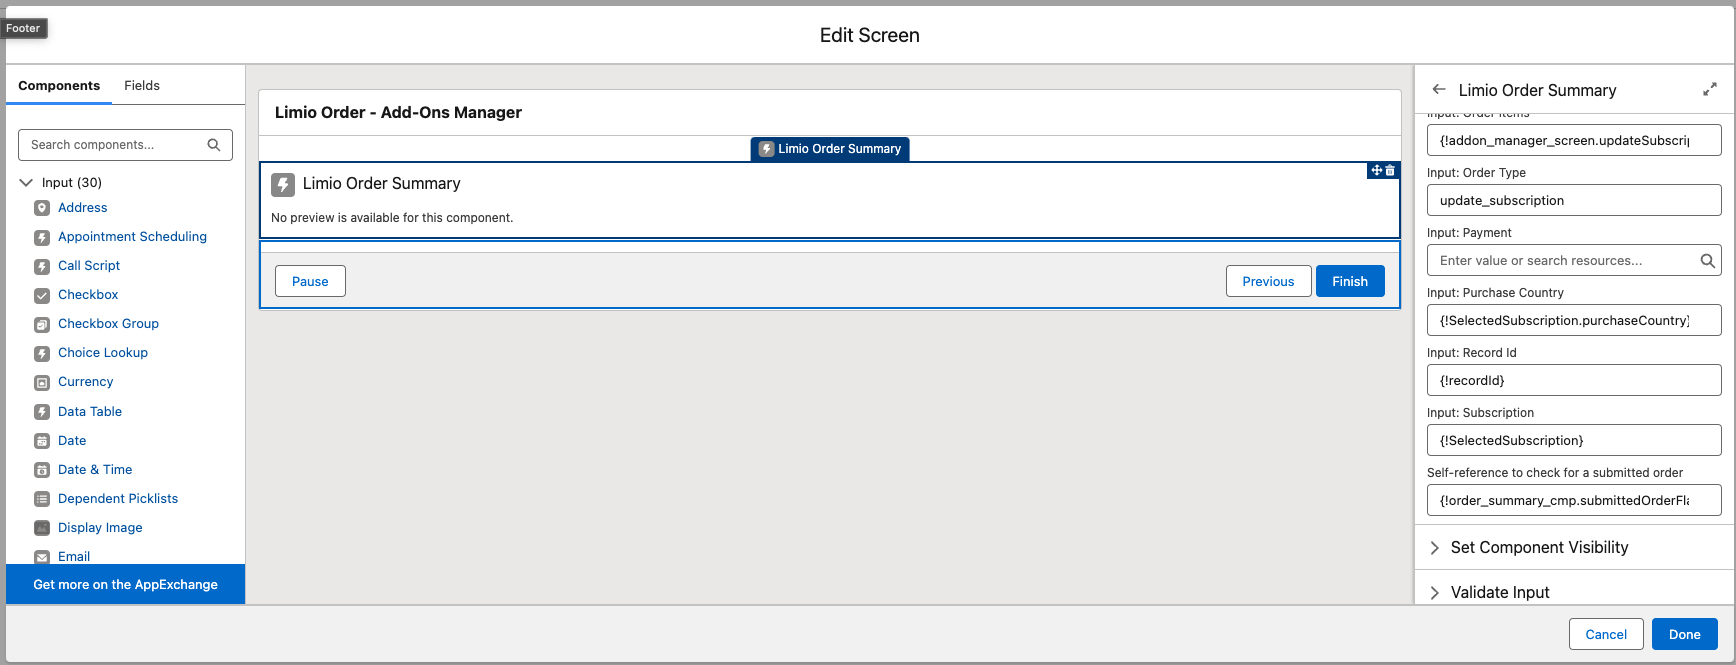Click the move handle on Limio Order Summary
Image resolution: width=1736 pixels, height=665 pixels.
click(1376, 170)
